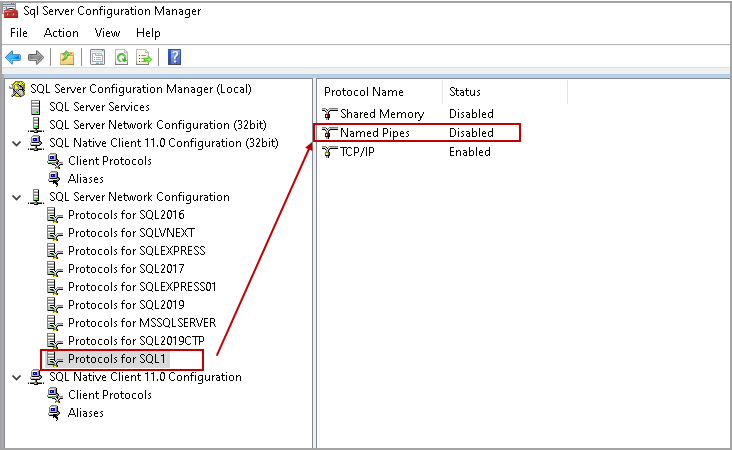Open the Action menu
The width and height of the screenshot is (732, 450).
click(61, 33)
